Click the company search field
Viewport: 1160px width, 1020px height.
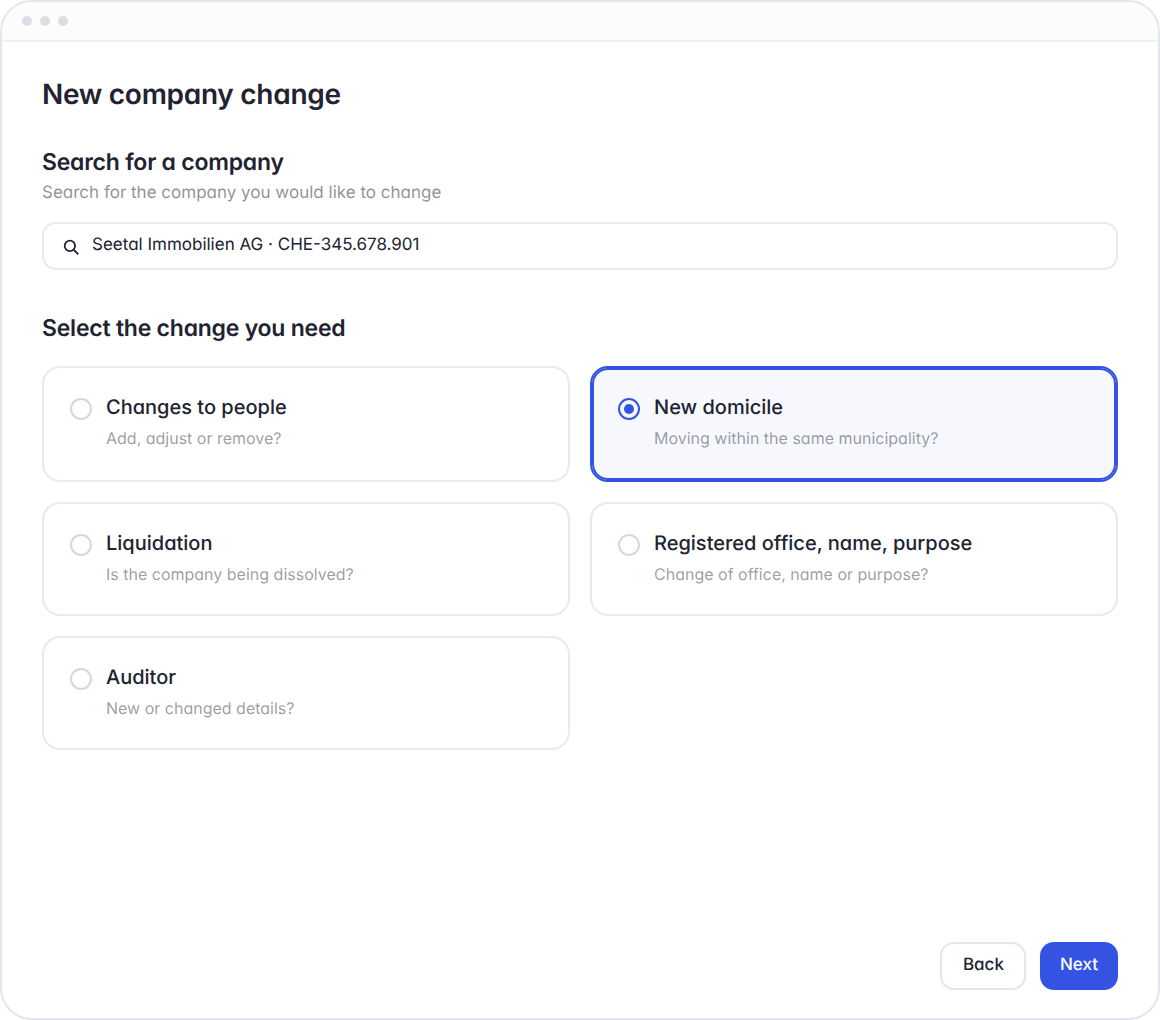pos(579,246)
